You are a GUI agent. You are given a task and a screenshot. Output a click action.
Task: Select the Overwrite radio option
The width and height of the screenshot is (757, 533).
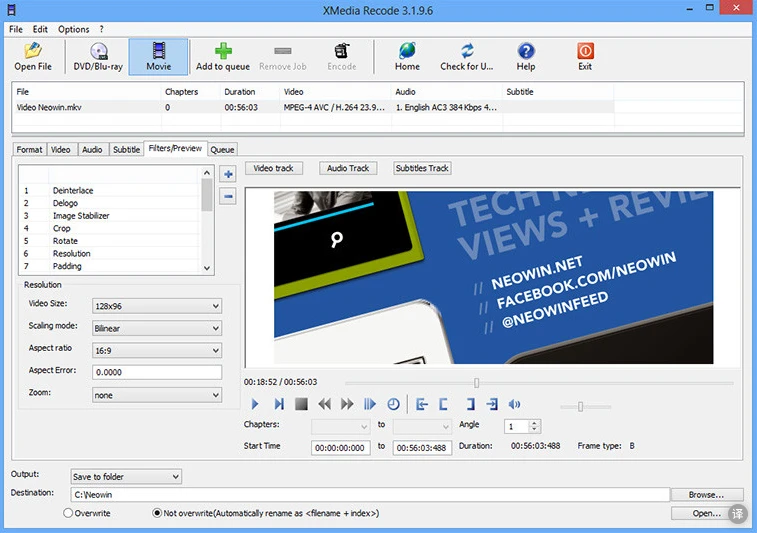[x=68, y=513]
